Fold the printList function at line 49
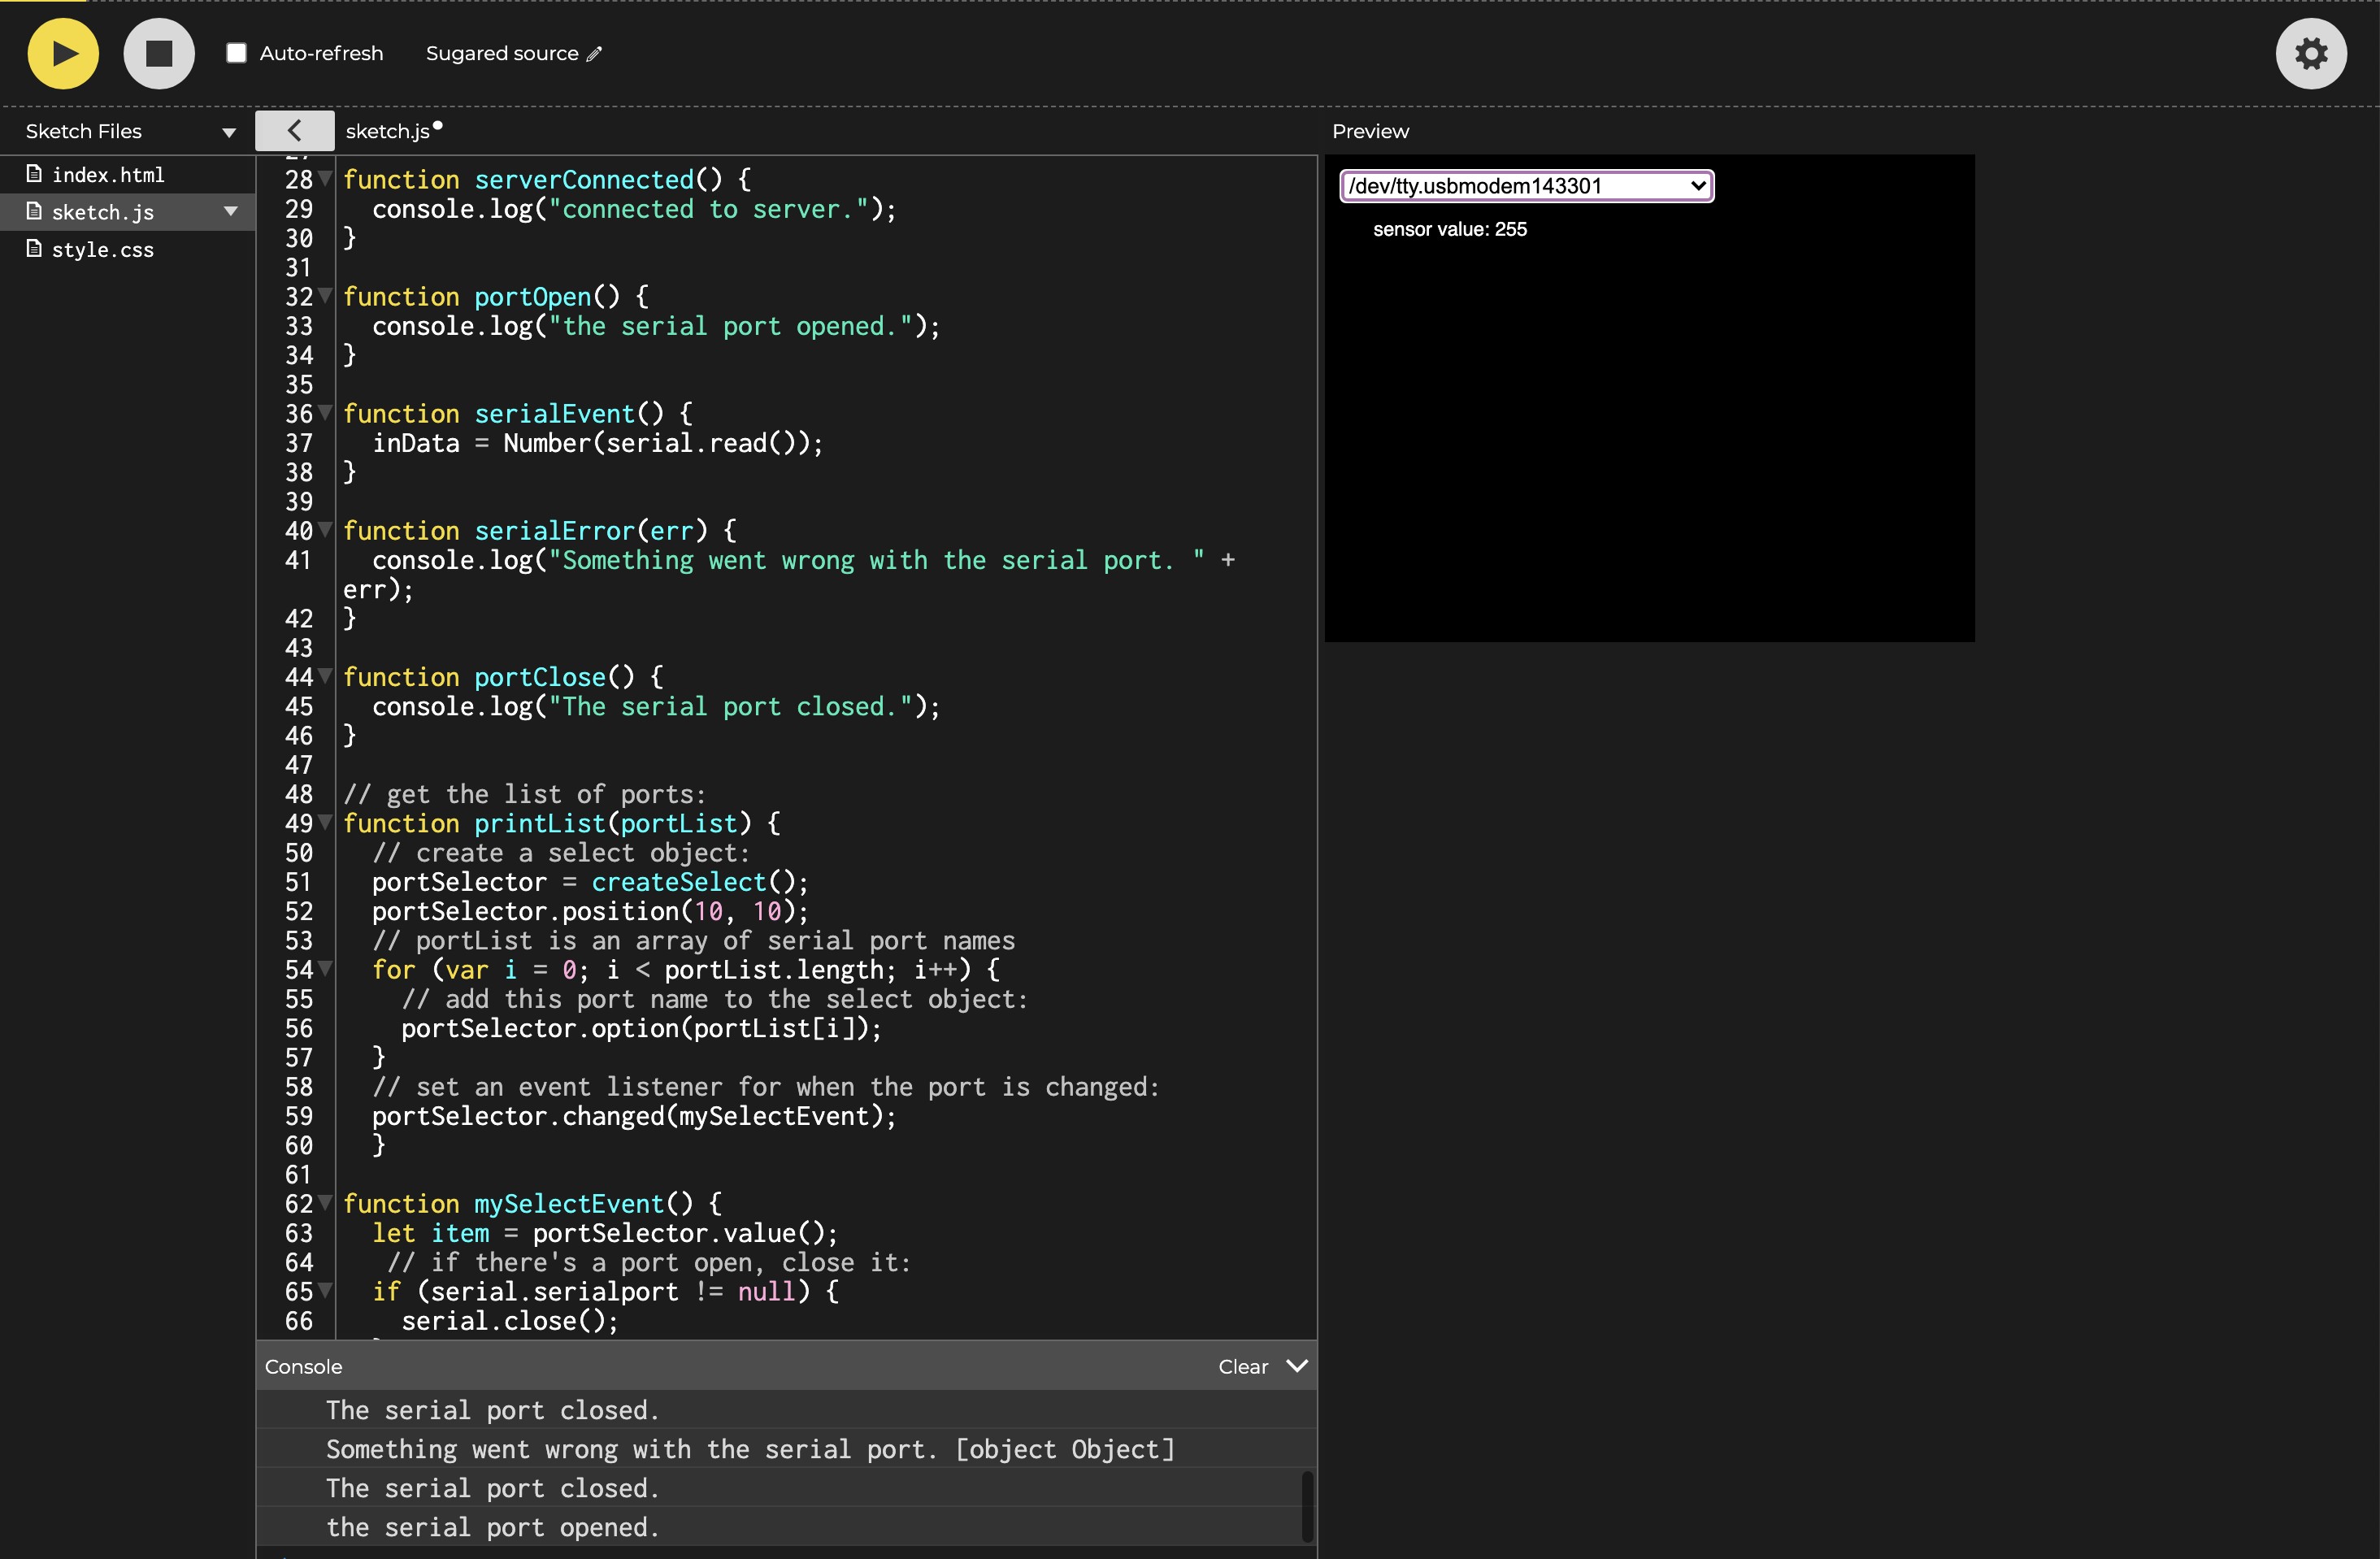Image resolution: width=2380 pixels, height=1559 pixels. 326,823
